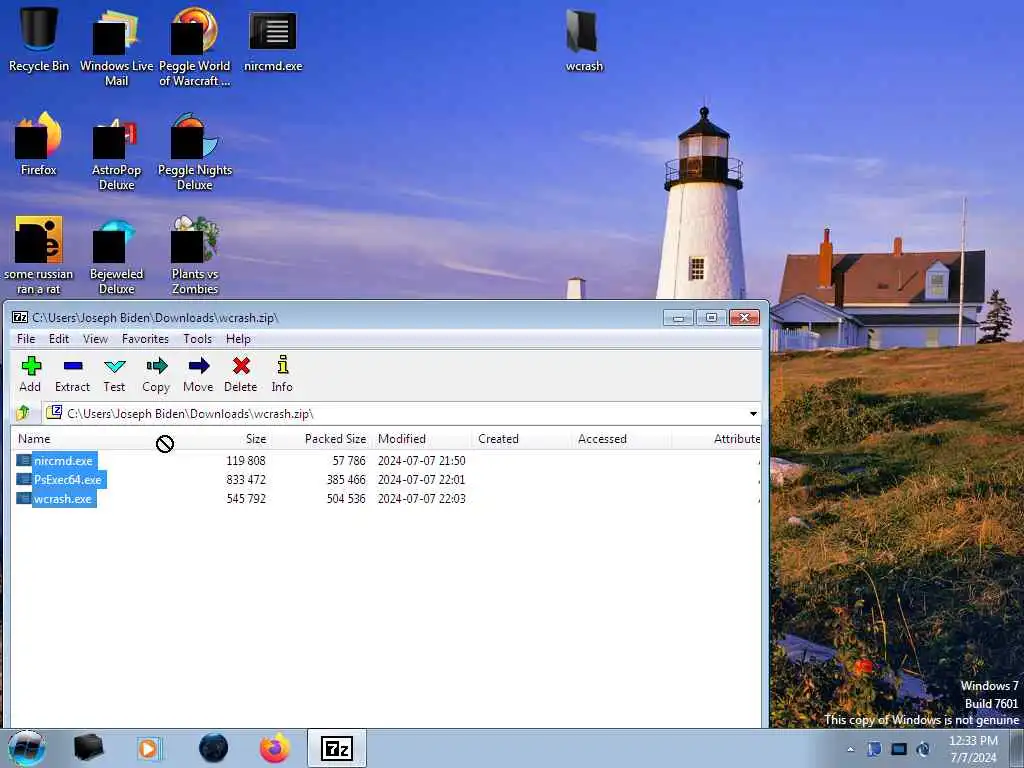
Task: Choose the Move toolbar icon
Action: point(199,374)
